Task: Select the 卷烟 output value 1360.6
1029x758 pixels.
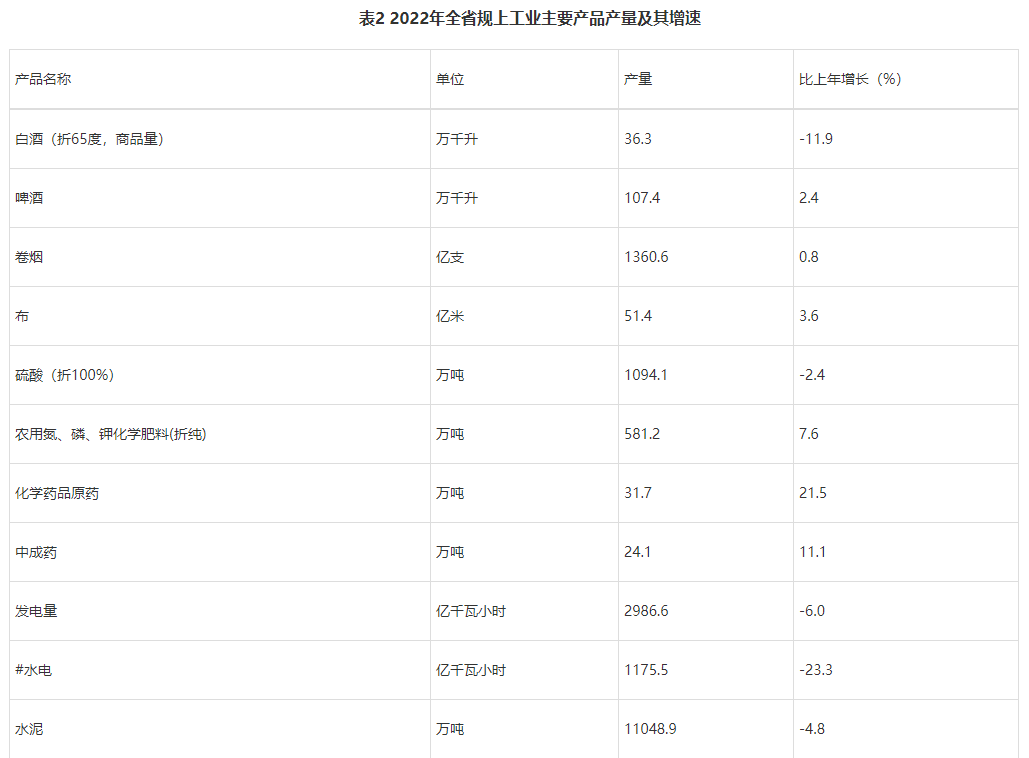Action: (x=646, y=257)
